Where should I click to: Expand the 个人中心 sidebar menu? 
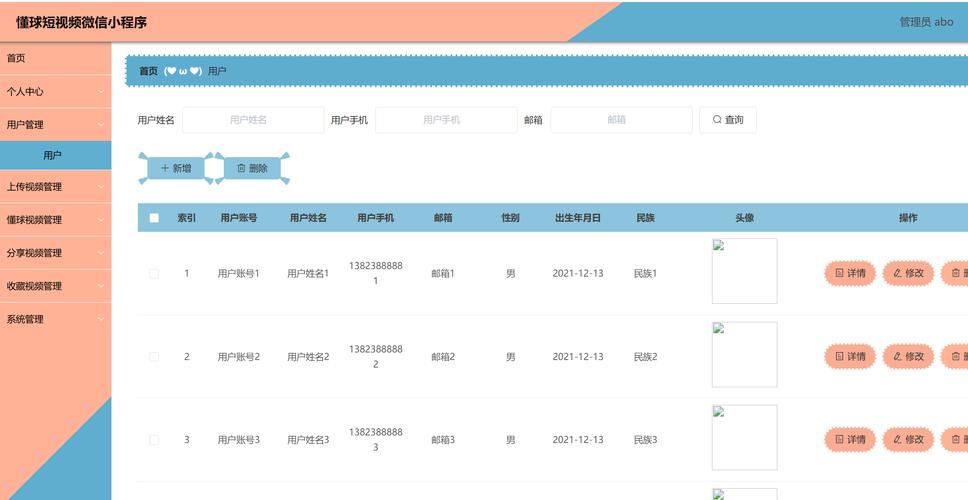pyautogui.click(x=55, y=91)
